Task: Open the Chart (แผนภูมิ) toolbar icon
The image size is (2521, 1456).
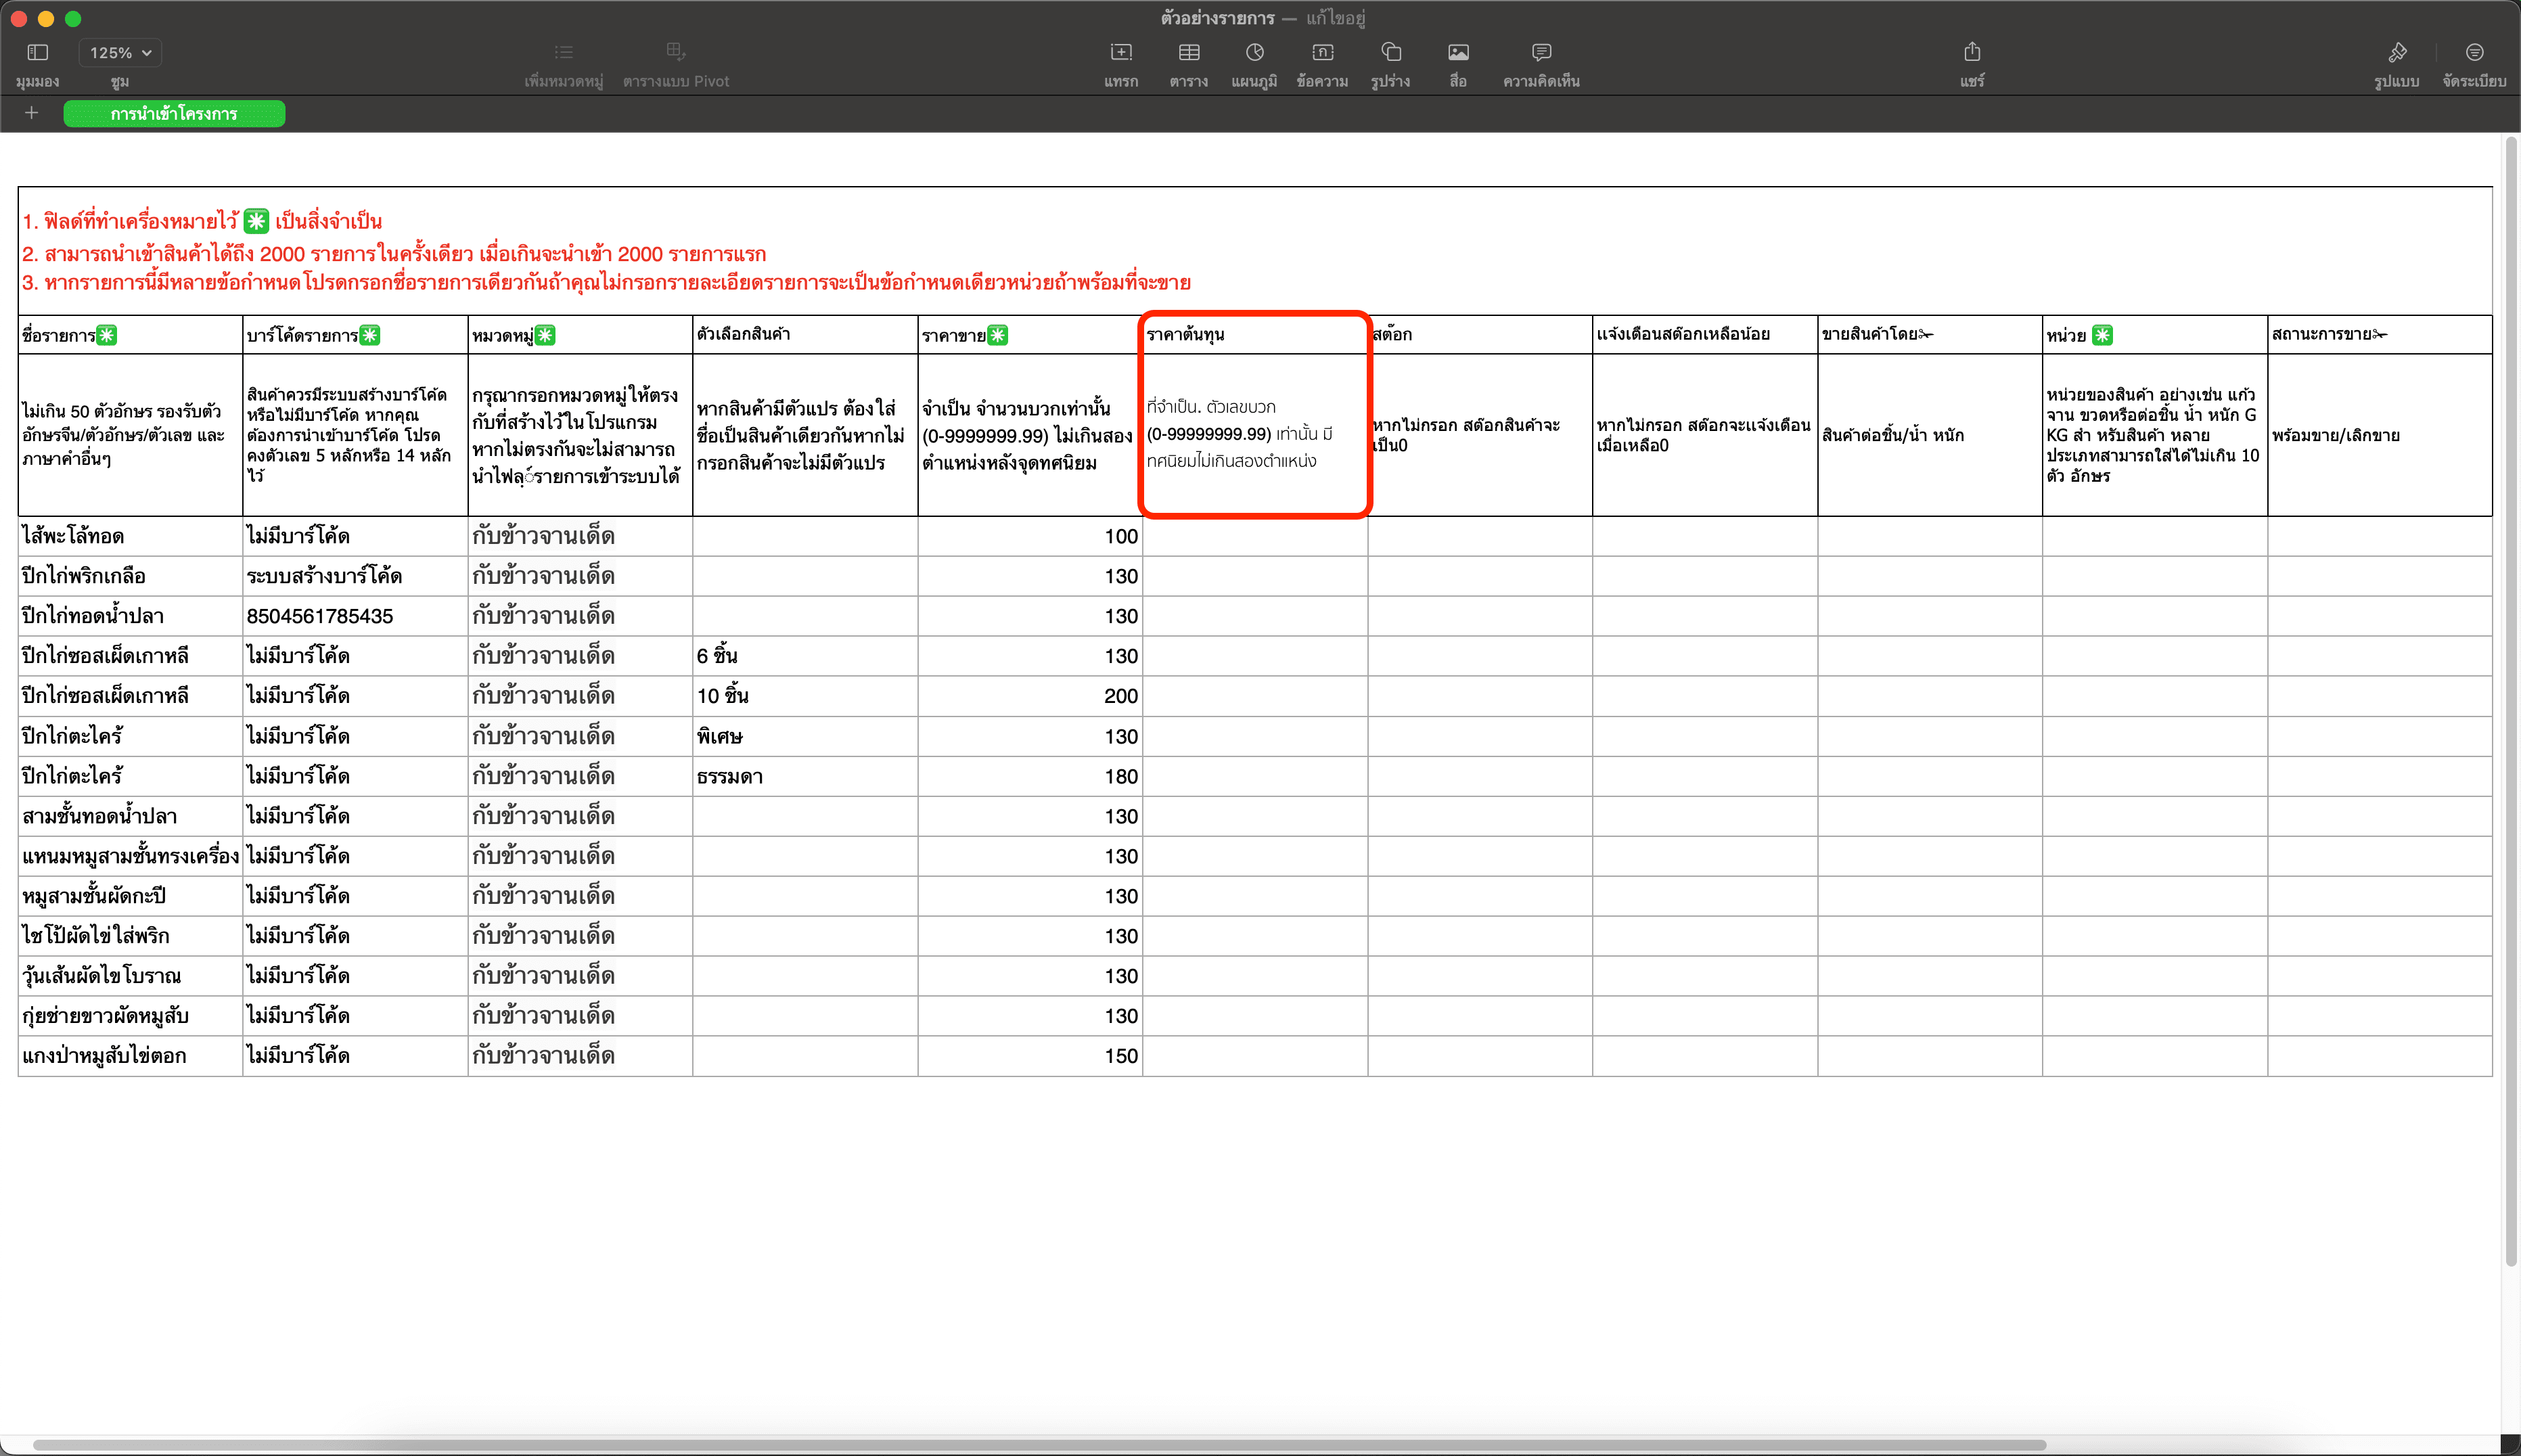Action: tap(1254, 53)
